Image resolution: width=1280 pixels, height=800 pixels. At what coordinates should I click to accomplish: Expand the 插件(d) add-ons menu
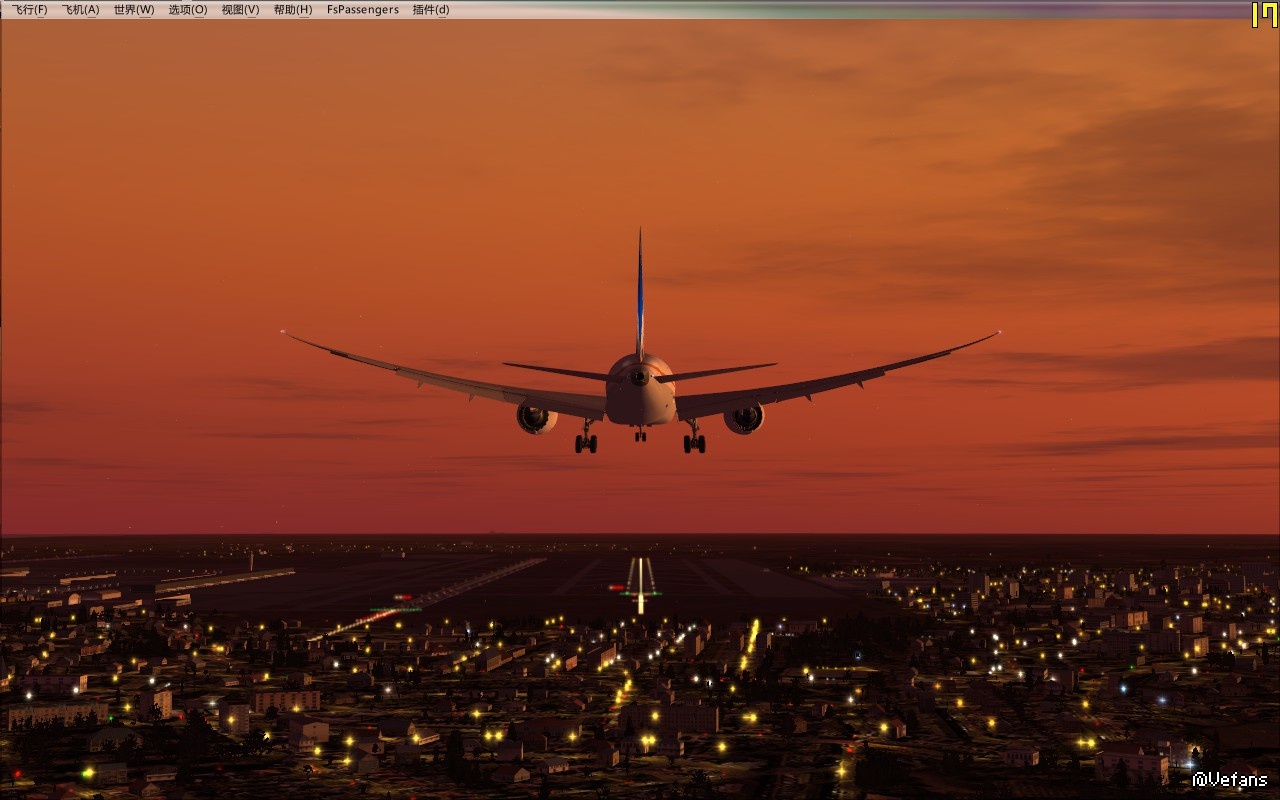pos(431,9)
